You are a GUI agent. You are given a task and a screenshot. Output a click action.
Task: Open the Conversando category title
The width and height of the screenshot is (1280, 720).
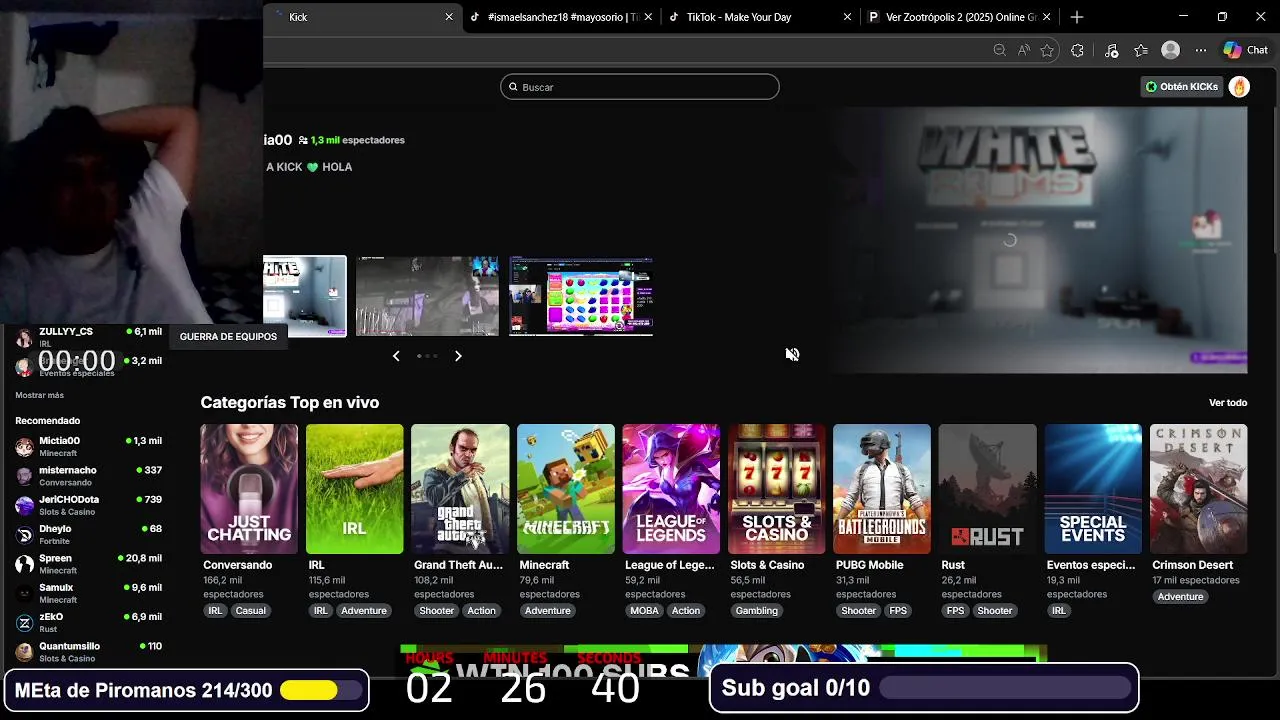[x=238, y=565]
